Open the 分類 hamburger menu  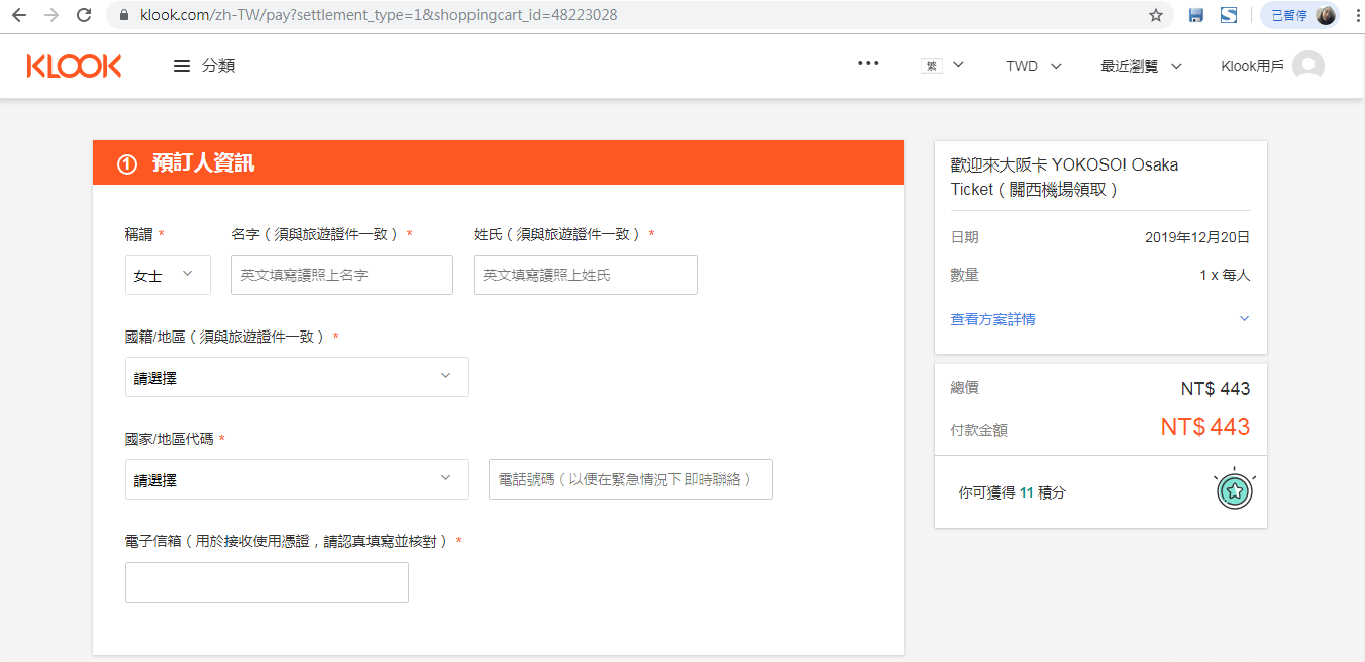coord(204,66)
